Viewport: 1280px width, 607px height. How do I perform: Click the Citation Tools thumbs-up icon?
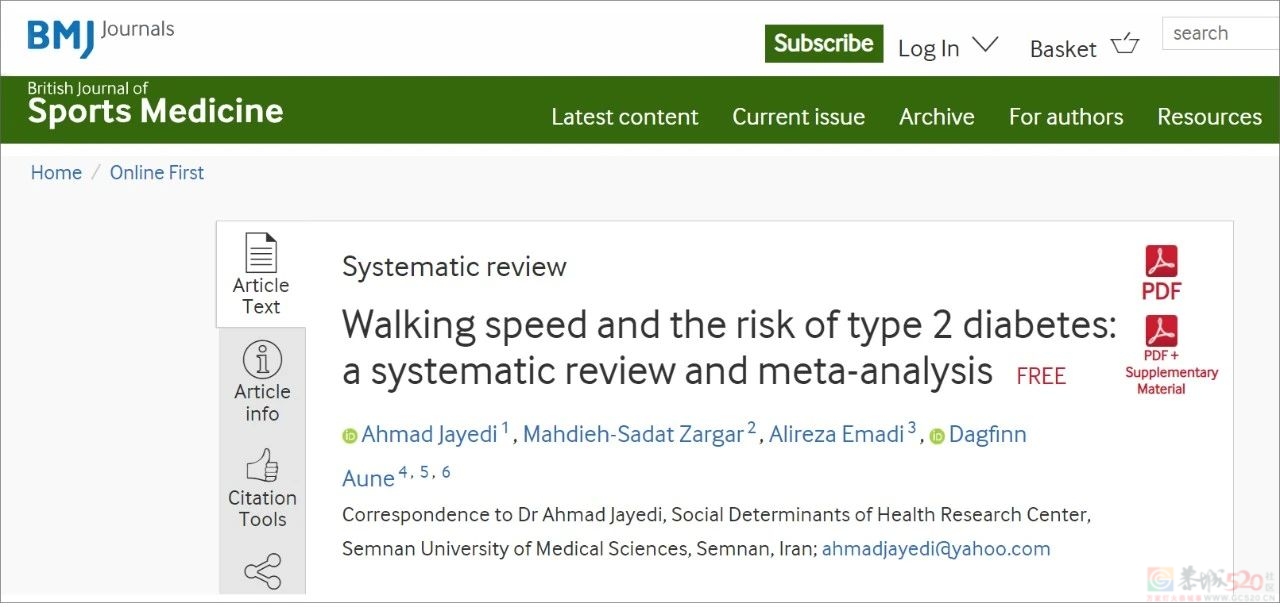(262, 465)
